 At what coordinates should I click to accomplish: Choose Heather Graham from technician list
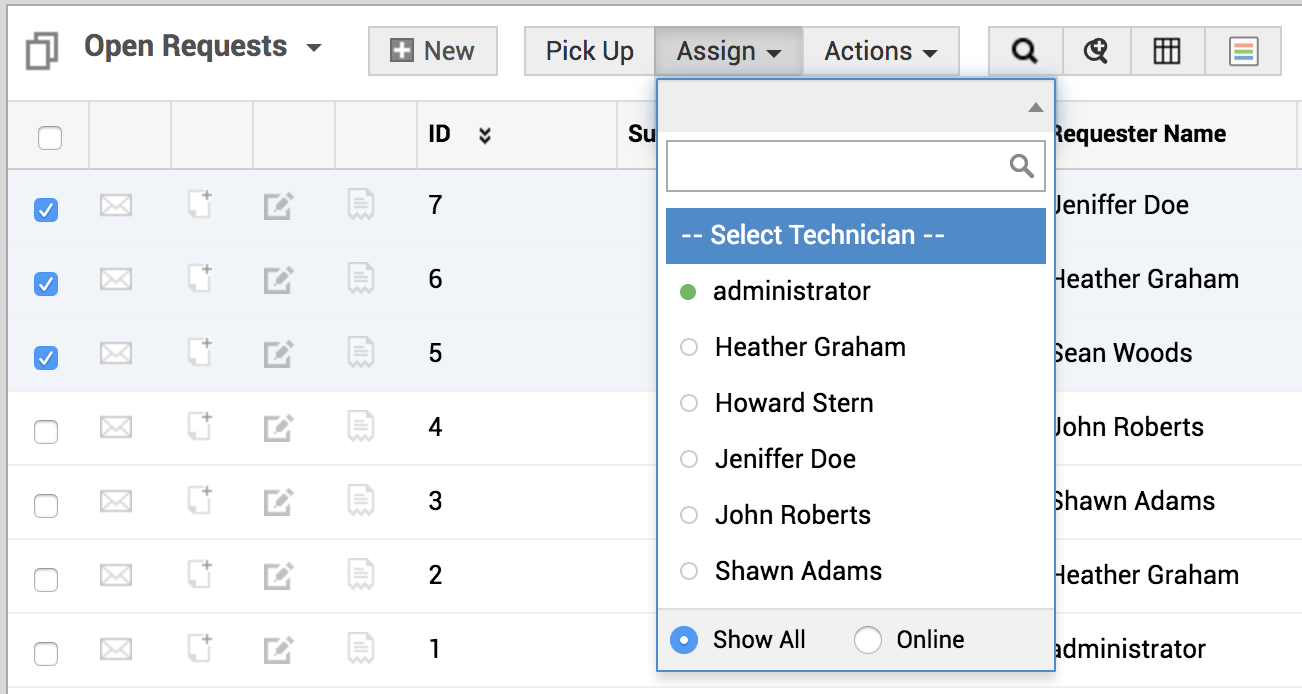[810, 347]
